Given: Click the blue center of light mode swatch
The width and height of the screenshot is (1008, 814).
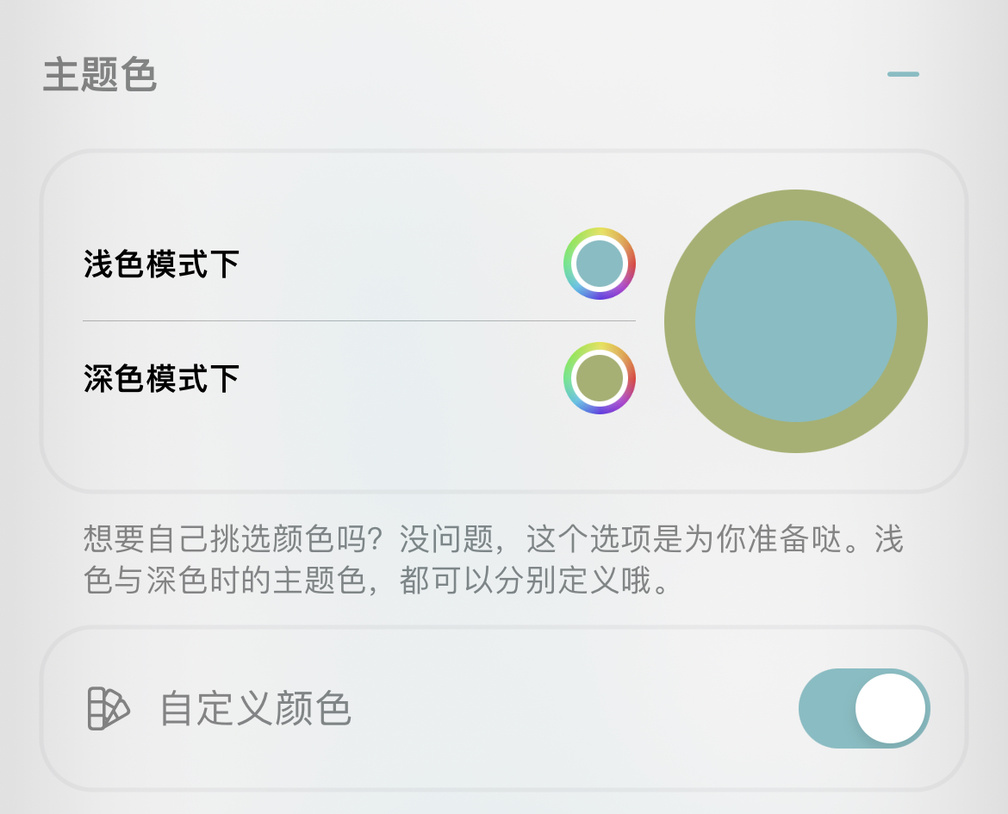Looking at the screenshot, I should click(599, 264).
